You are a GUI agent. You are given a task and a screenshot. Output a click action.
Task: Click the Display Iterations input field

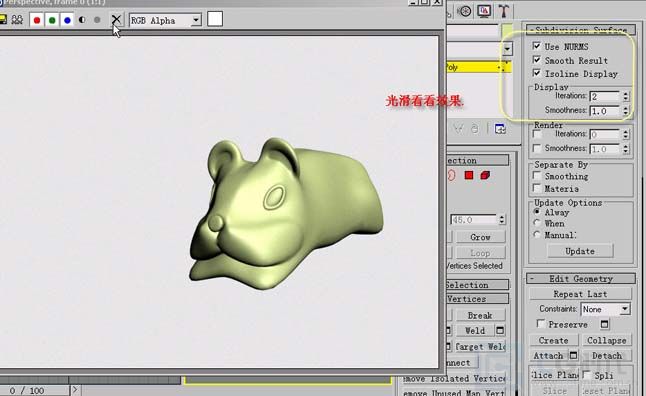pos(605,96)
